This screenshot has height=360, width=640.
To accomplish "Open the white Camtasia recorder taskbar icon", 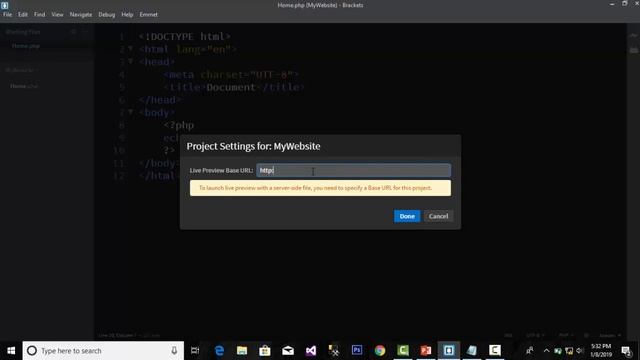I will [495, 351].
